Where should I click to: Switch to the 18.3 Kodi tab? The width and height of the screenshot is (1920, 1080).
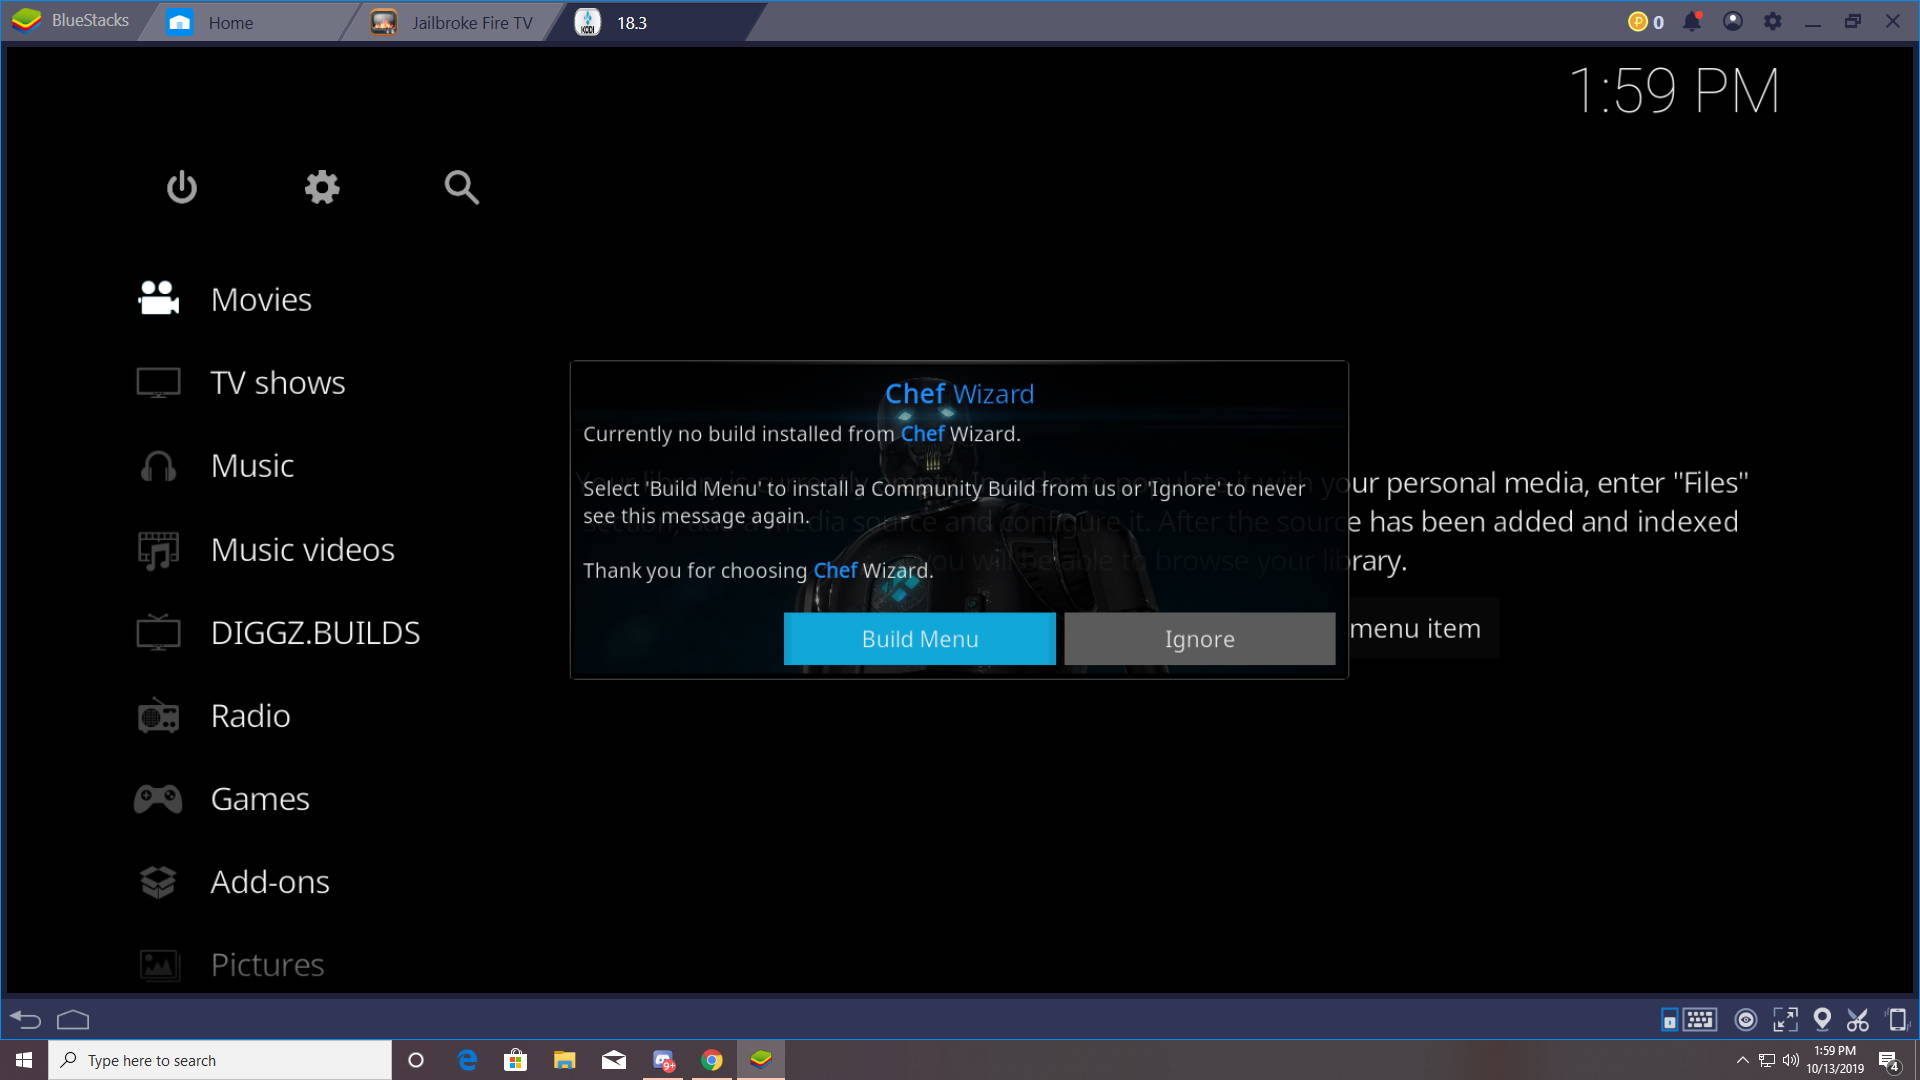pyautogui.click(x=655, y=22)
